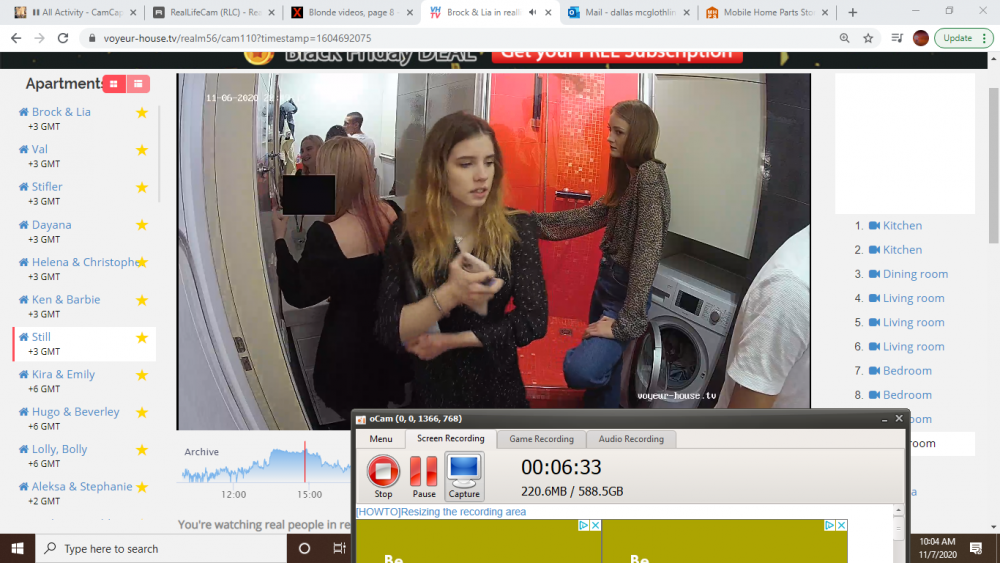
Task: Switch to the Game Recording tab
Action: click(x=541, y=439)
